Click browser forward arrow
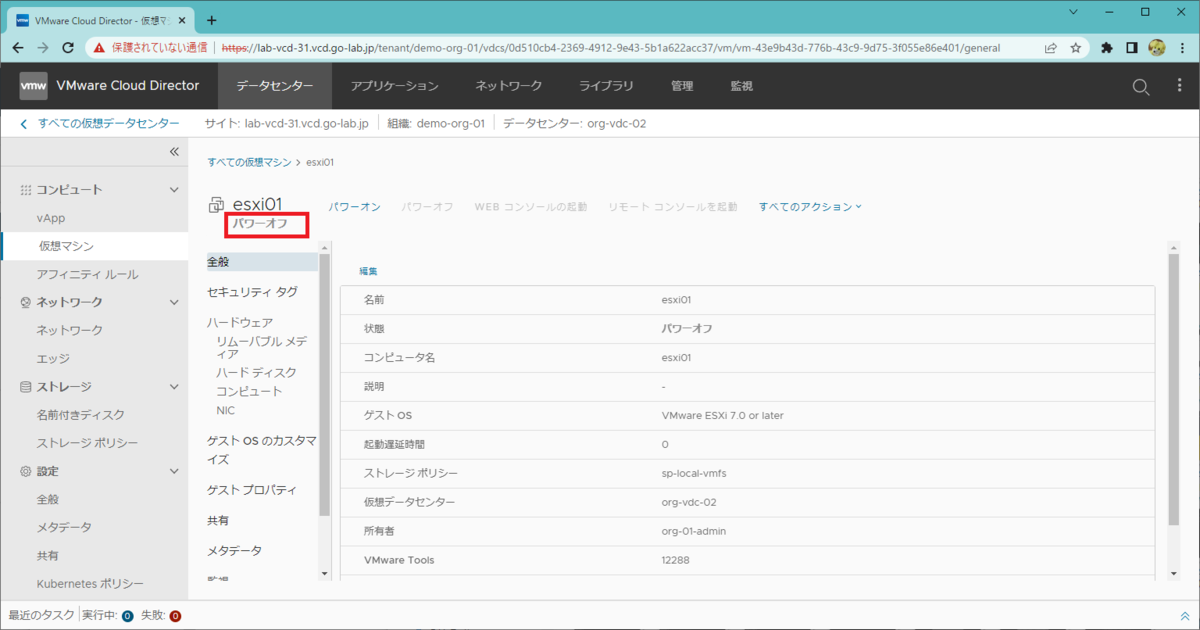Viewport: 1200px width, 630px height. pyautogui.click(x=43, y=47)
